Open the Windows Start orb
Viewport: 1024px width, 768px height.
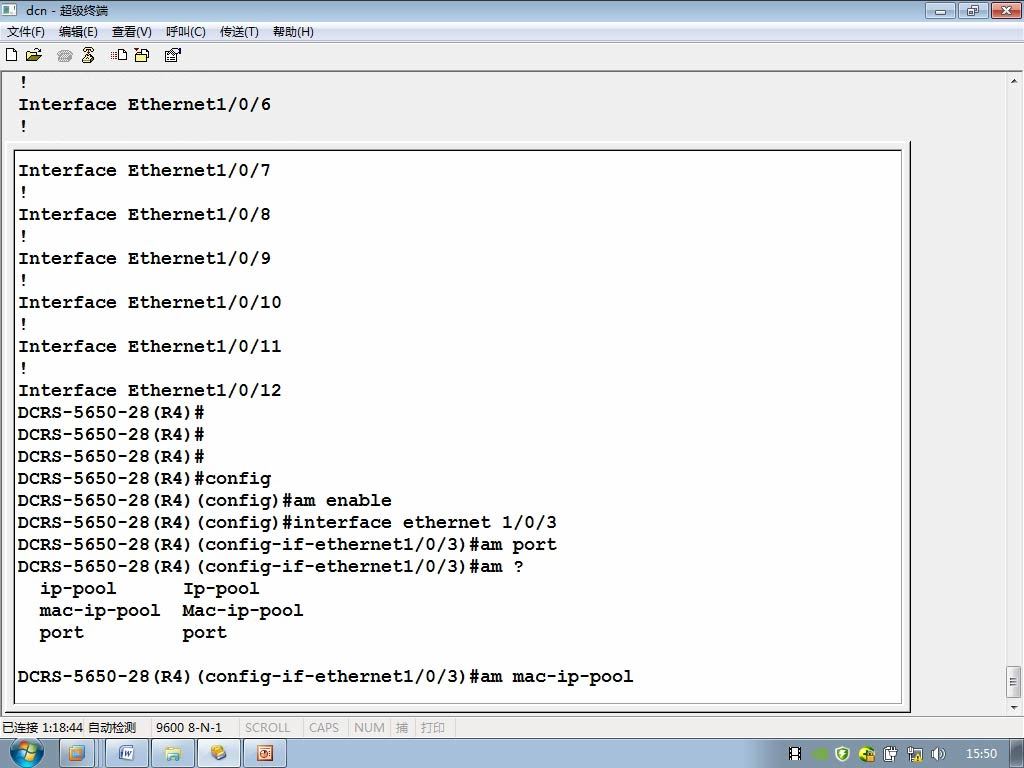point(26,753)
